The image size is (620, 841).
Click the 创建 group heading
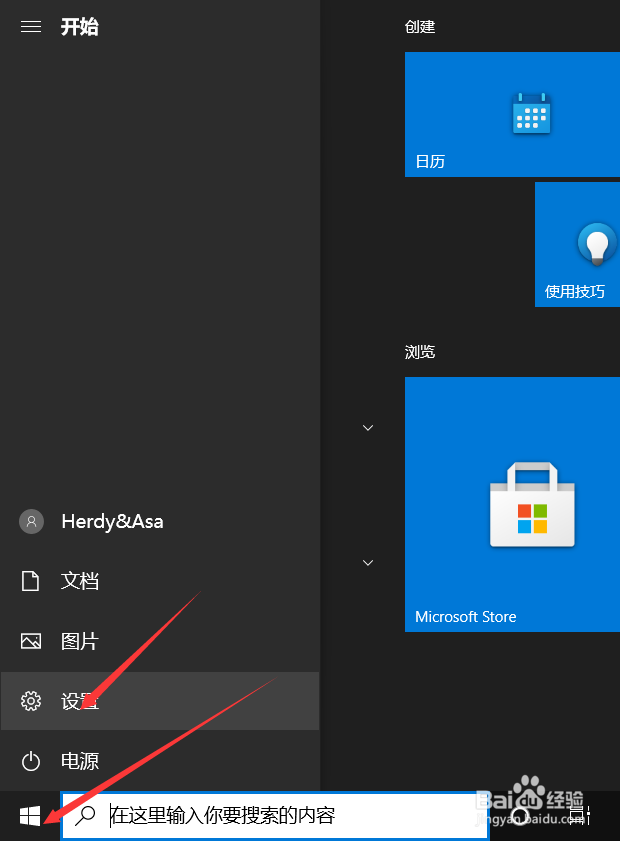[x=420, y=26]
